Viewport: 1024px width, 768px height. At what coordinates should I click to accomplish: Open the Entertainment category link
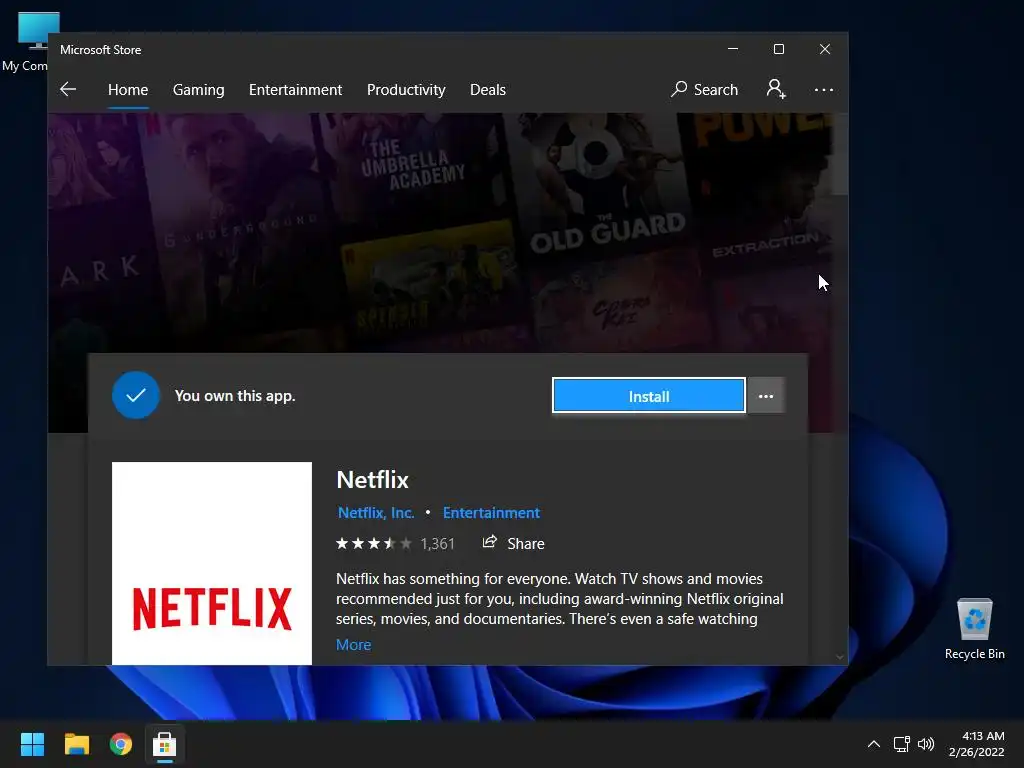[491, 513]
